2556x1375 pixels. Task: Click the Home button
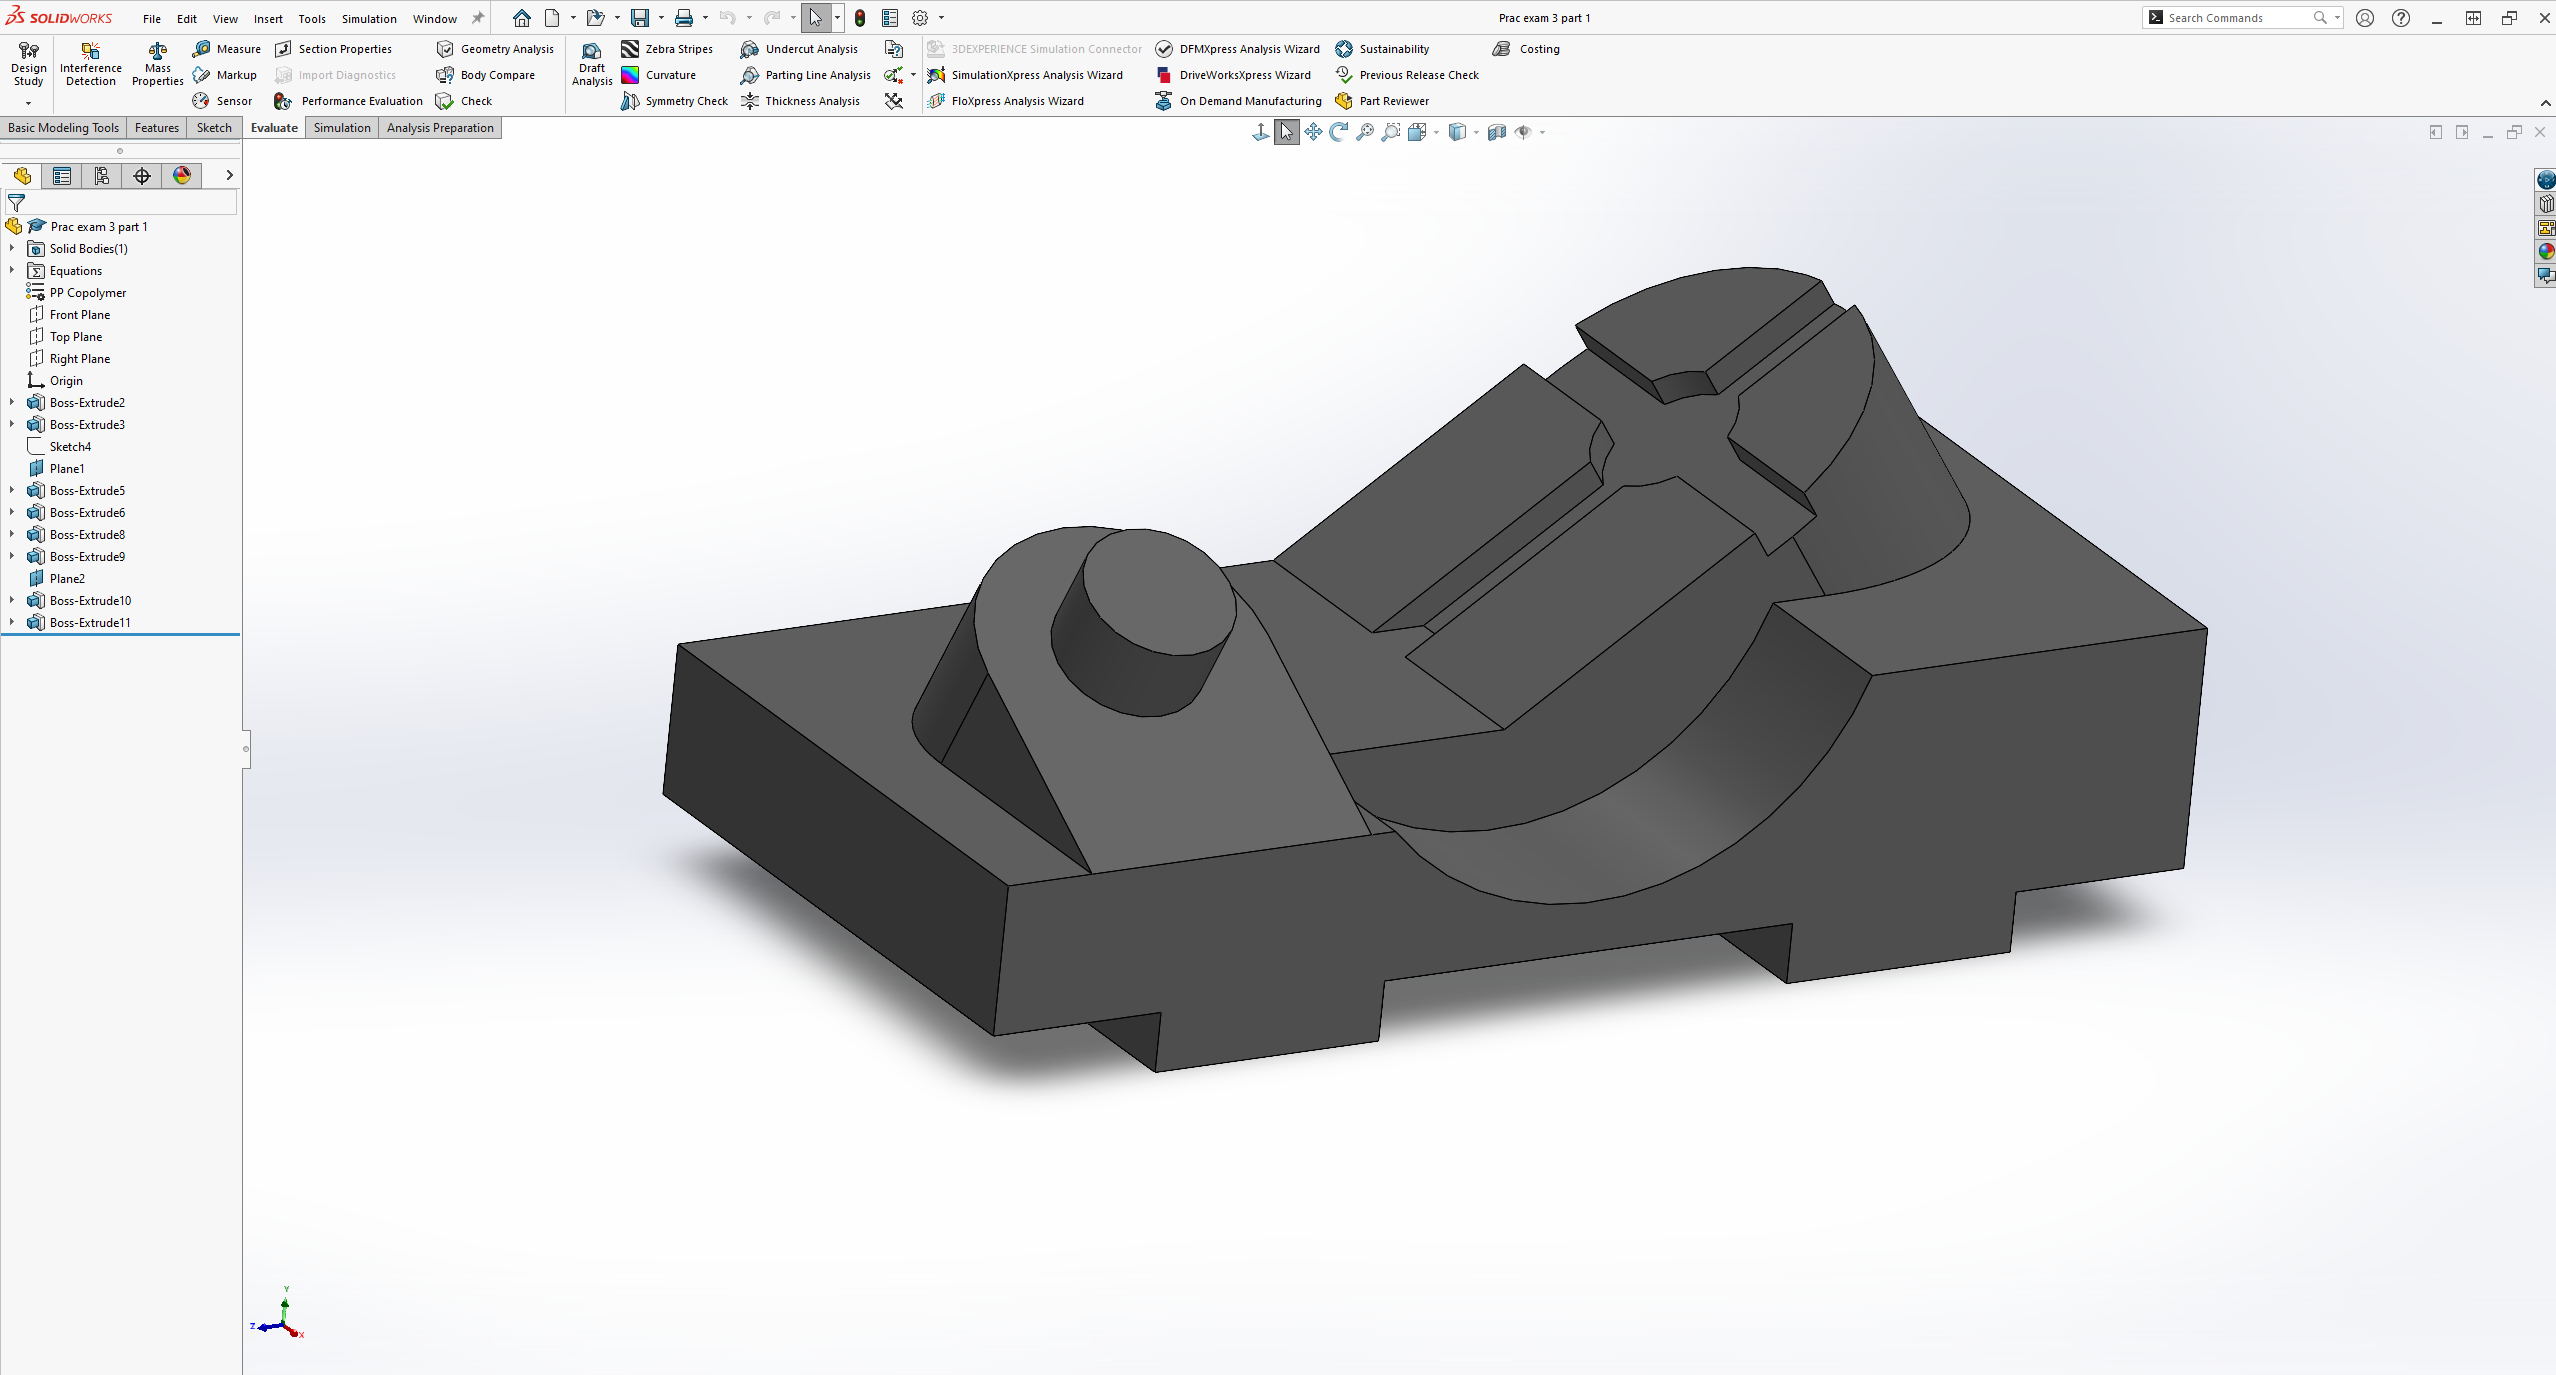[x=522, y=18]
